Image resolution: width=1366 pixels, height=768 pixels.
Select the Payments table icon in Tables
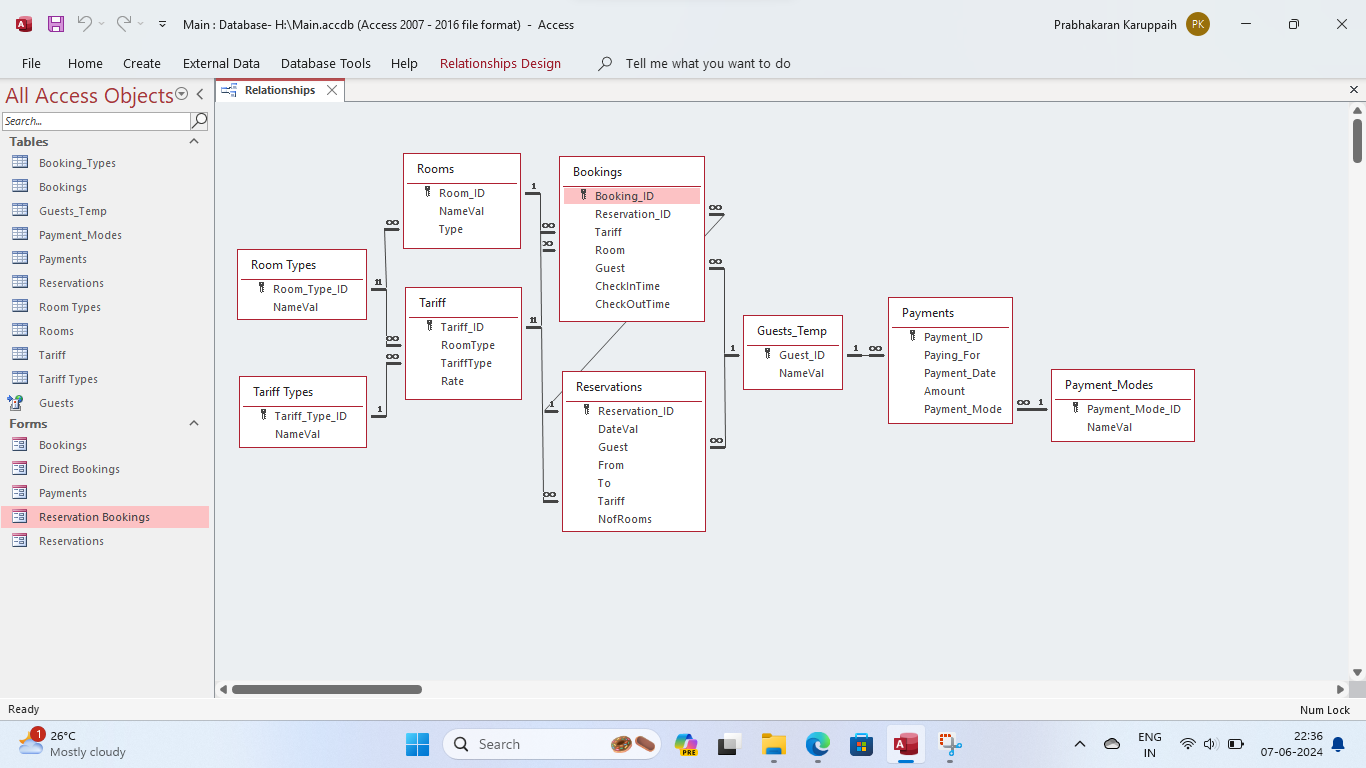point(19,258)
